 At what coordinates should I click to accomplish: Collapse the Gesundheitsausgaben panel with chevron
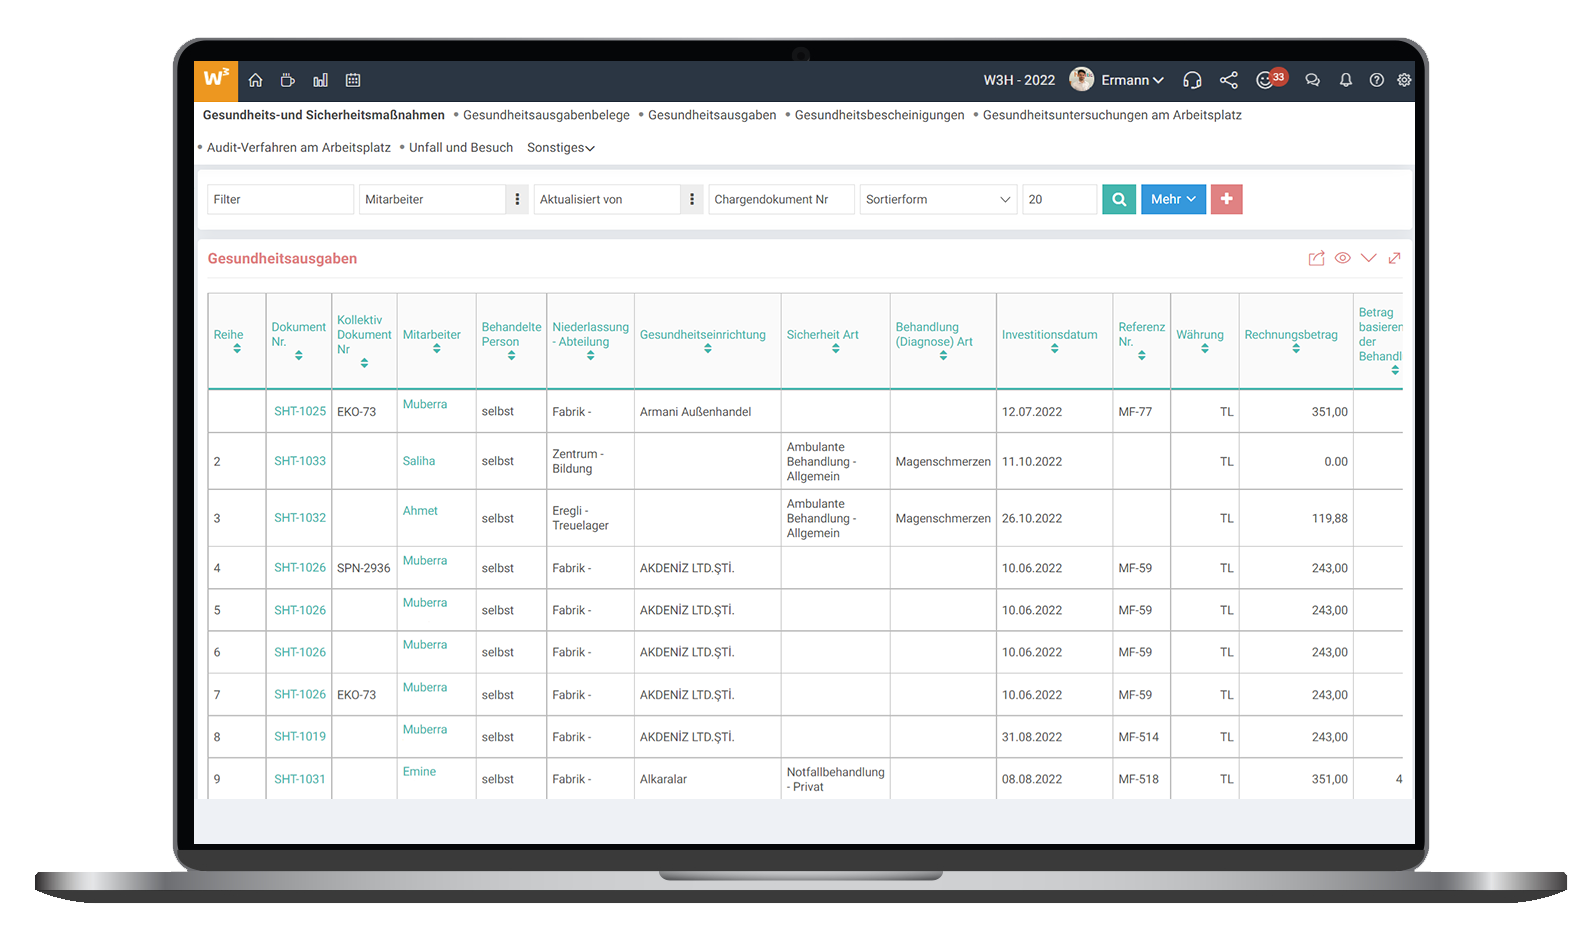1369,258
